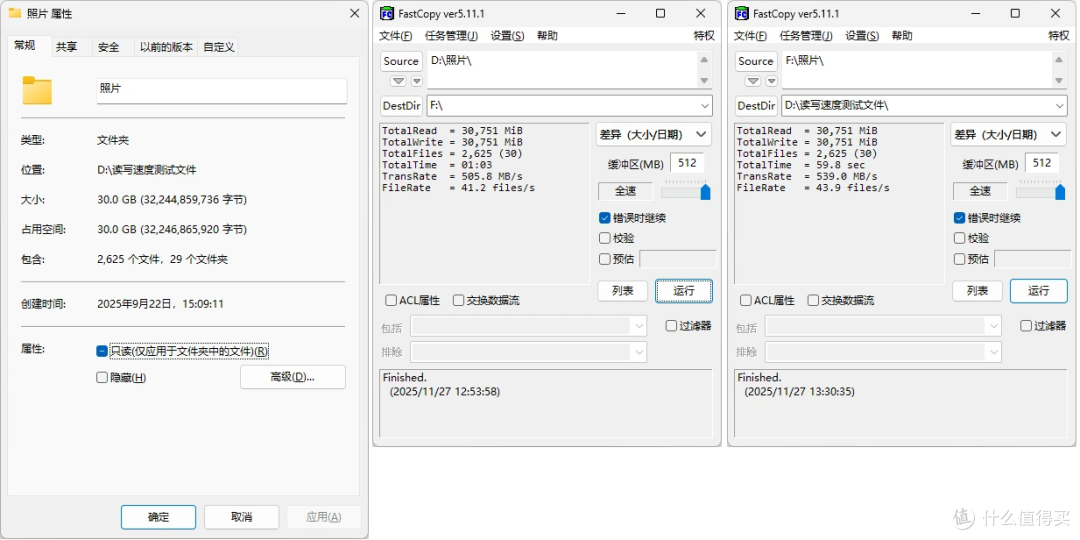Open DestDir dropdown showing D:\读写速度测试文件\

click(x=1059, y=106)
